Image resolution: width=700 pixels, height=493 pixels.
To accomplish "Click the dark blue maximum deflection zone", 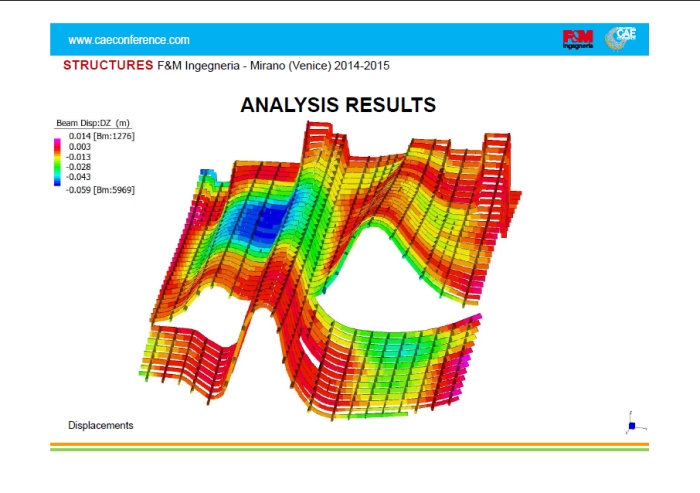I will click(268, 218).
